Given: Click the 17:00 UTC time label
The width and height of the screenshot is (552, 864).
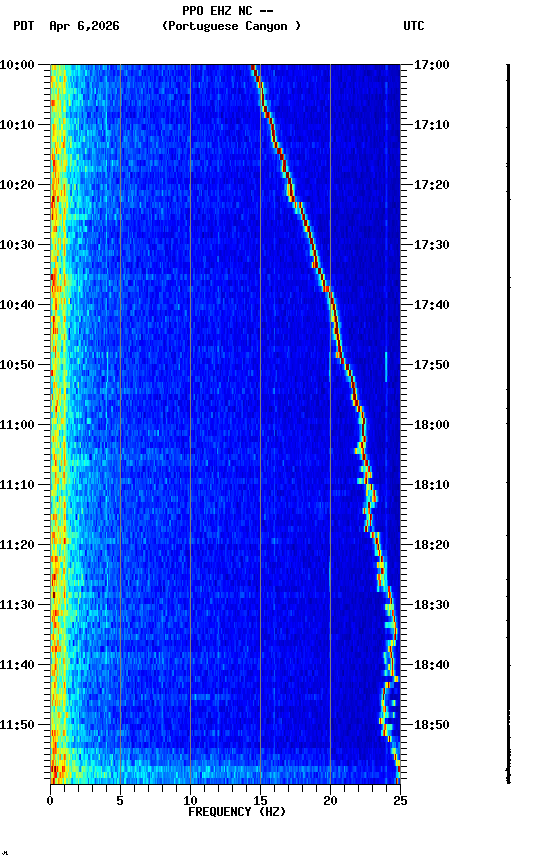Looking at the screenshot, I should (432, 65).
